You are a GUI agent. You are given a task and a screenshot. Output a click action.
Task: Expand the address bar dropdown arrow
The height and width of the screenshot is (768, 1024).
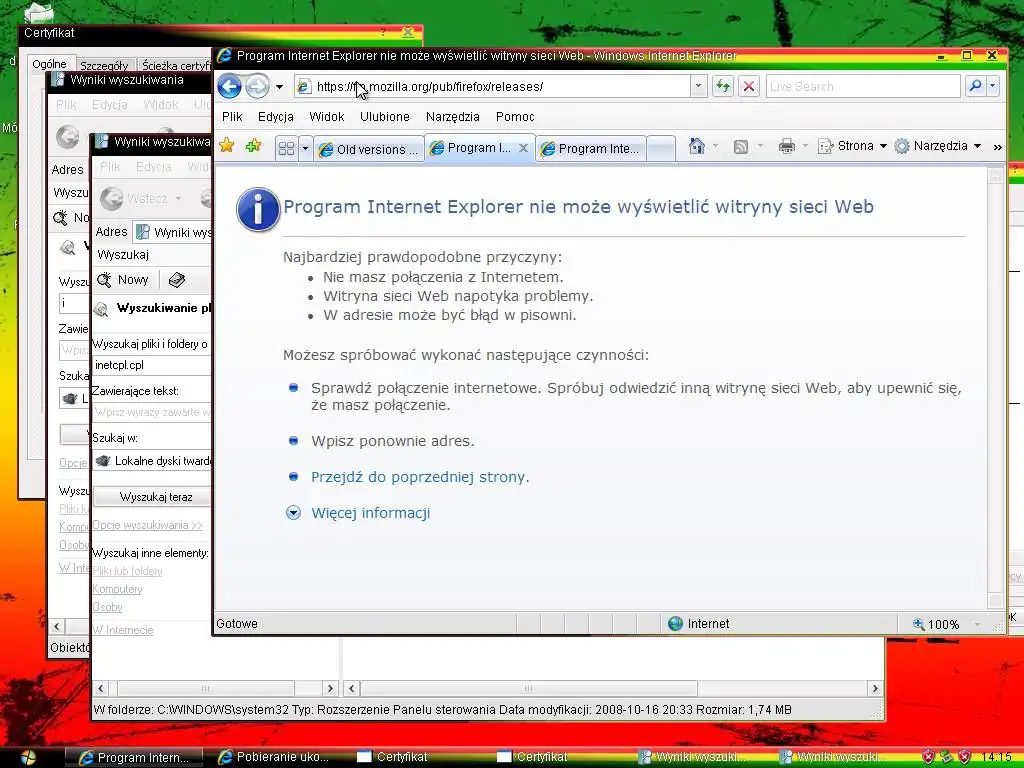(698, 86)
